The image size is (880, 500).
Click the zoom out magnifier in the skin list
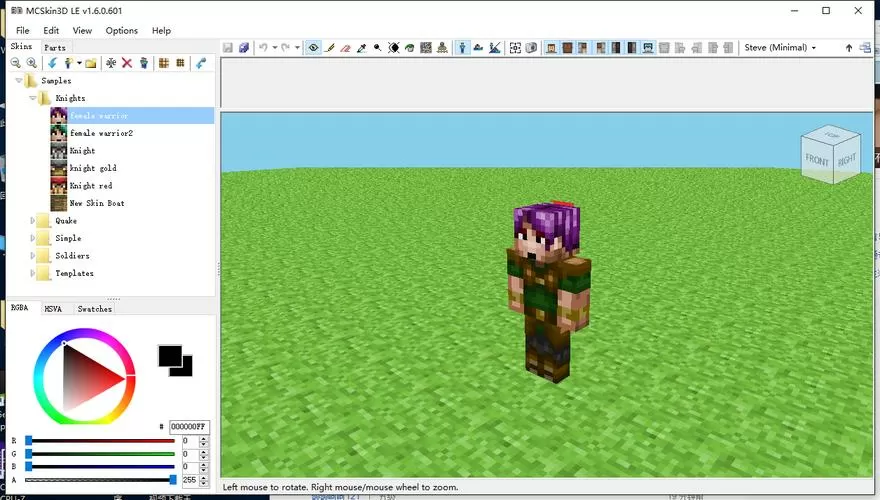click(16, 63)
